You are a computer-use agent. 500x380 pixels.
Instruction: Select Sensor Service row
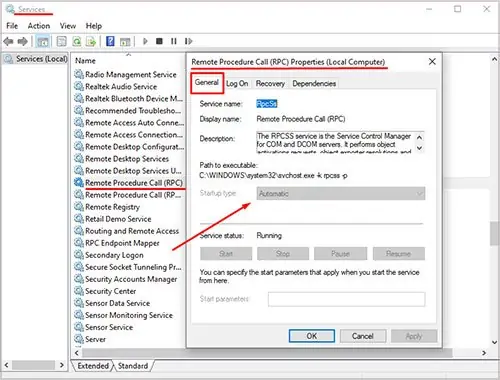(x=129, y=327)
